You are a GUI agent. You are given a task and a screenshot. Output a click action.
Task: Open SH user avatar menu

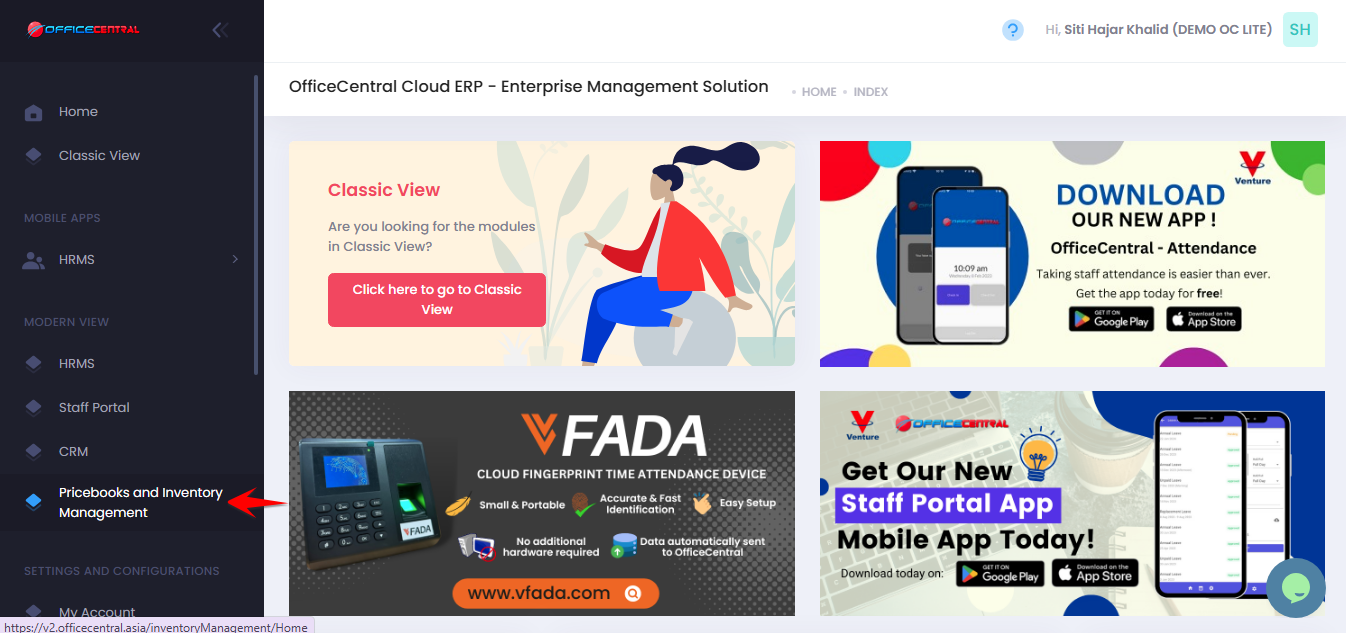[x=1300, y=30]
